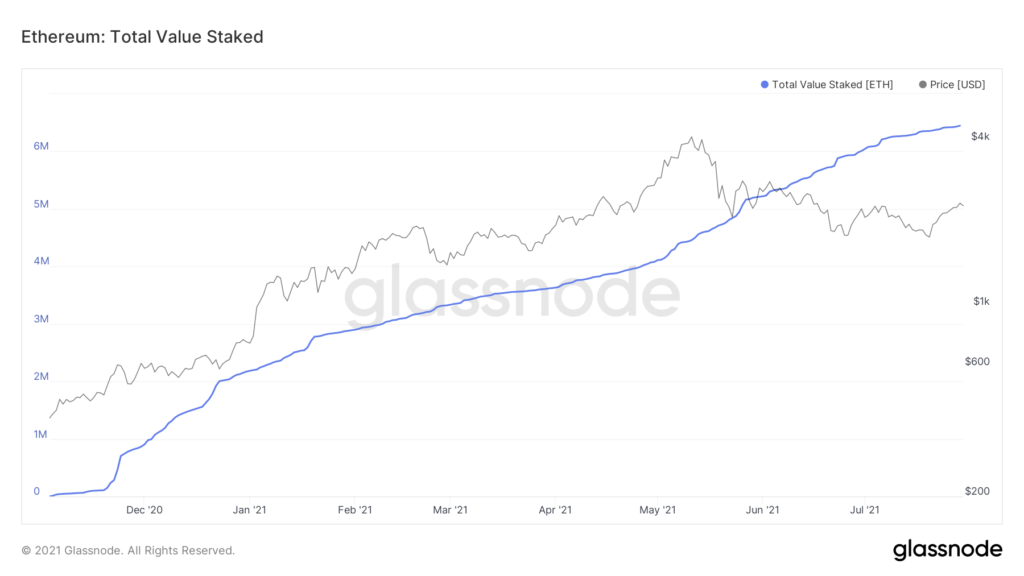Click the $4k label on price axis
The height and width of the screenshot is (576, 1024).
[x=980, y=137]
